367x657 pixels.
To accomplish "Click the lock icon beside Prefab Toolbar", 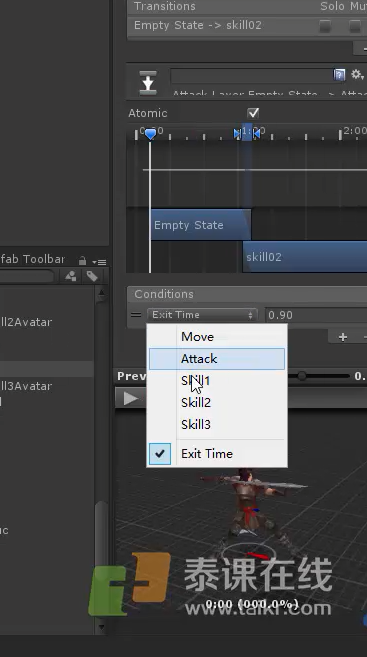I will point(83,261).
